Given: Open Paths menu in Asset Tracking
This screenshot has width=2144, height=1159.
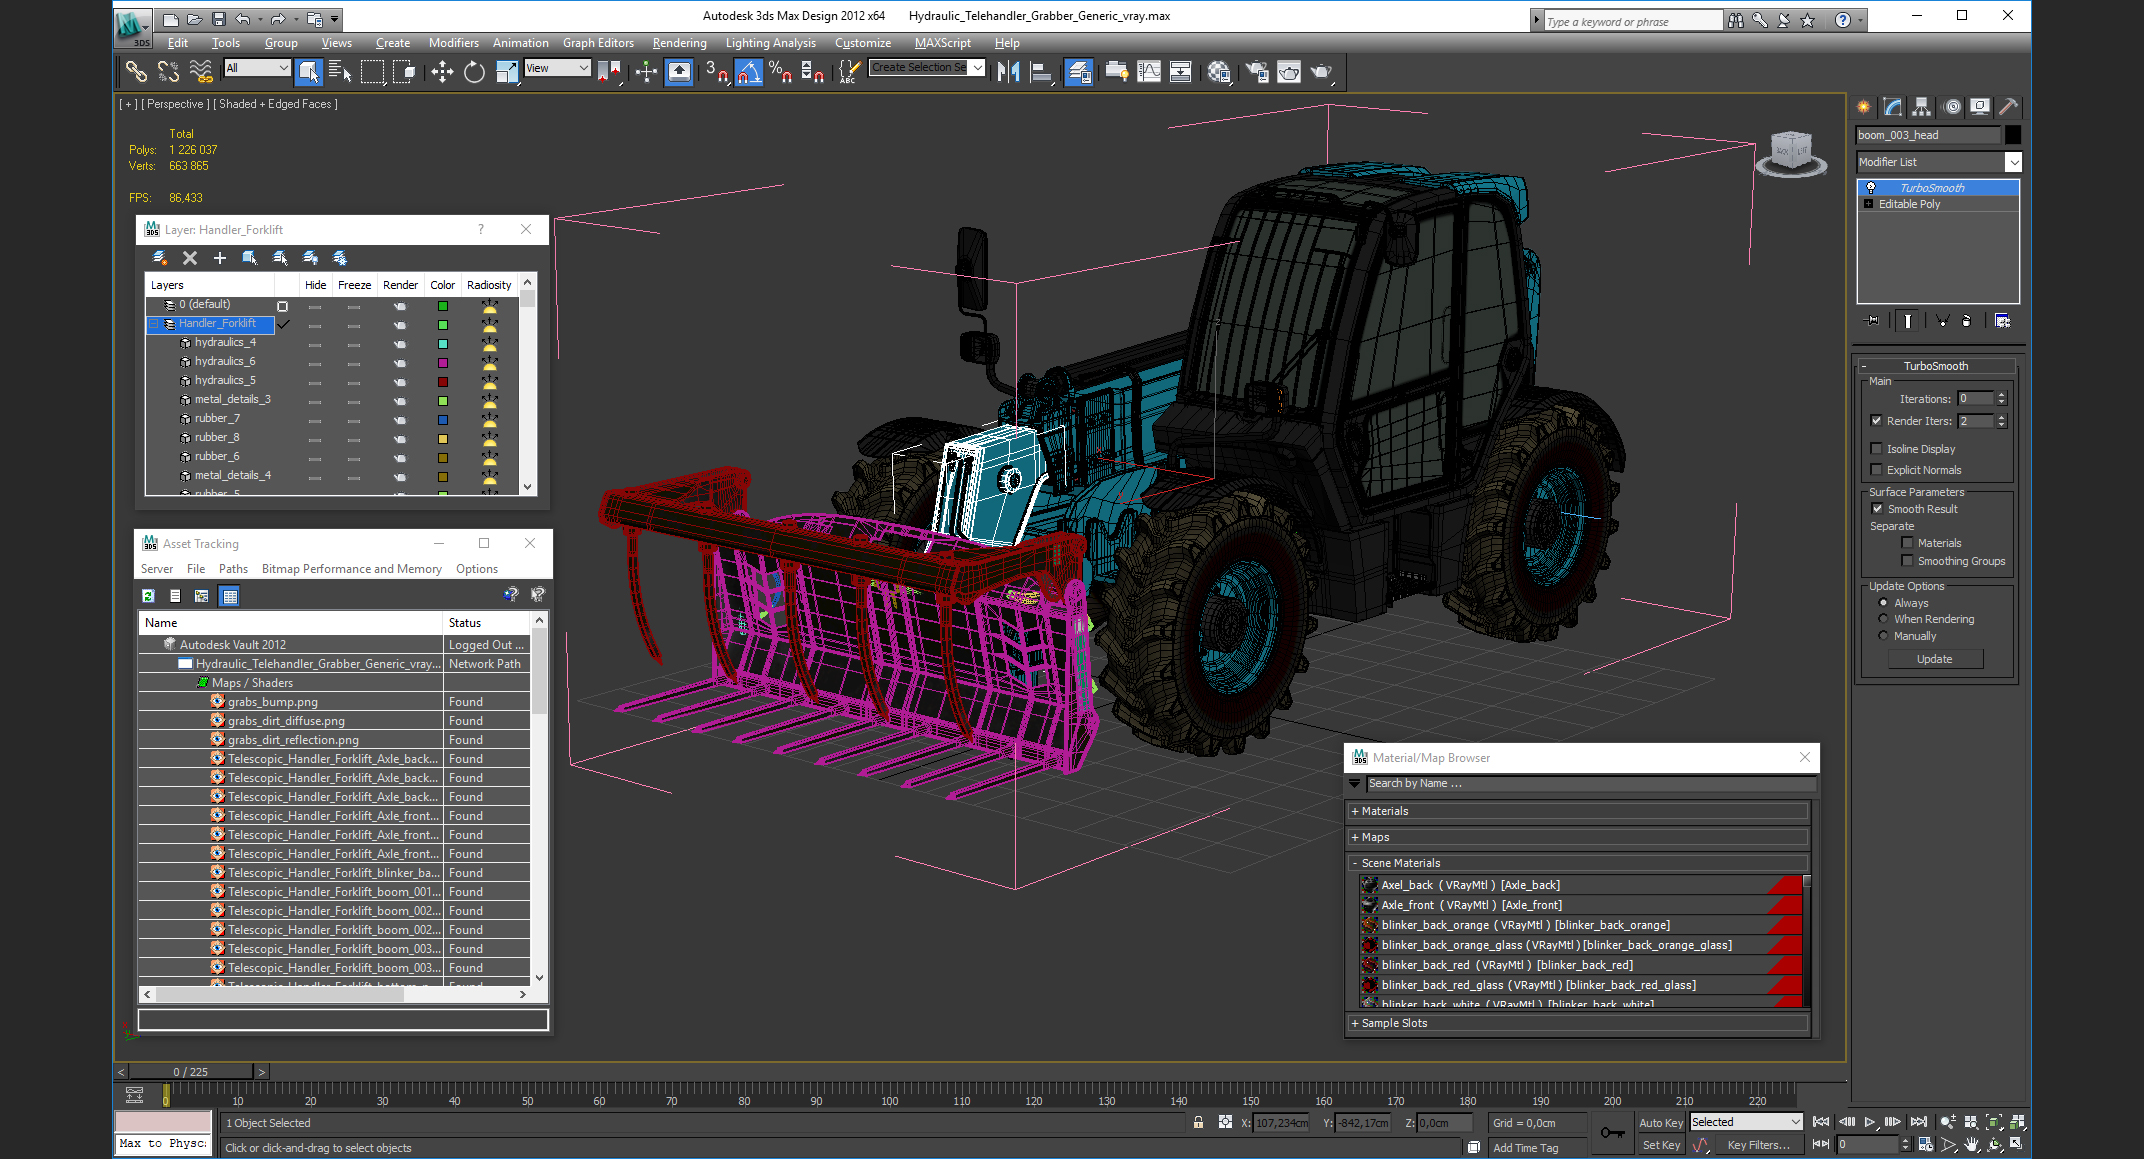Looking at the screenshot, I should (233, 569).
